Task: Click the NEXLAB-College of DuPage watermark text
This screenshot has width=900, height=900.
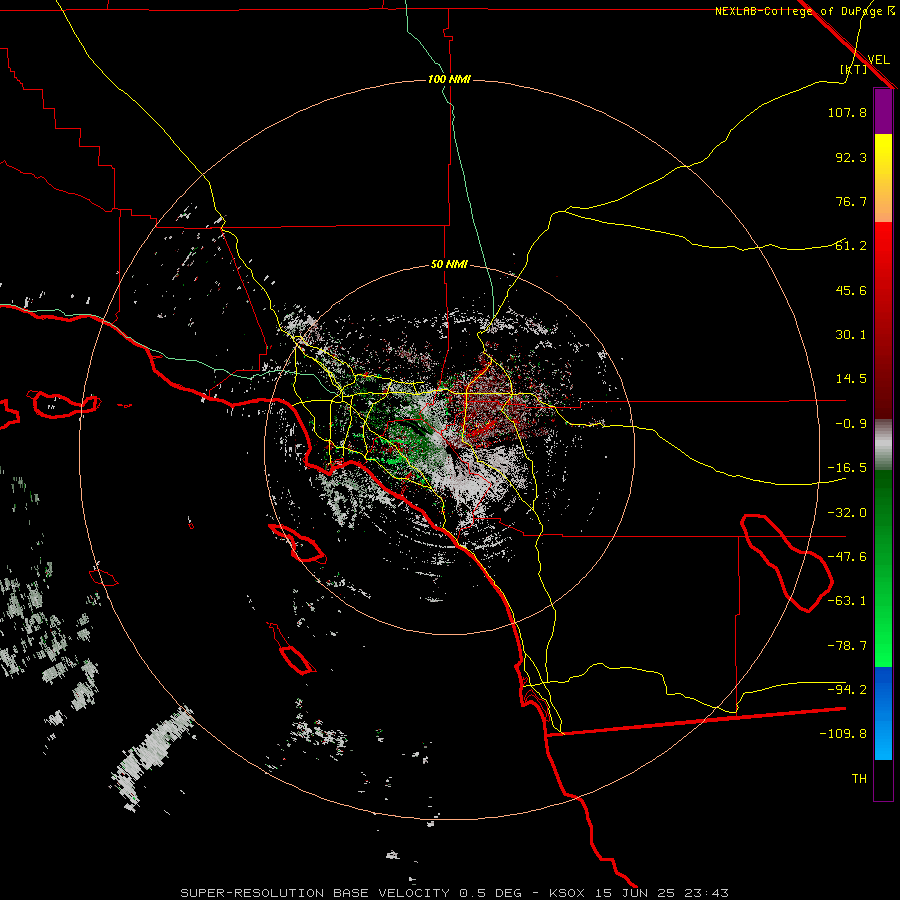Action: coord(804,11)
